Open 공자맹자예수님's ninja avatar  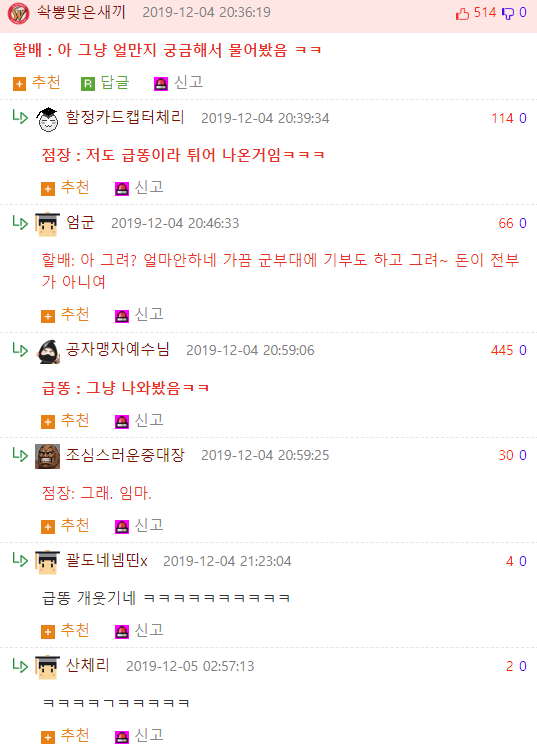(x=47, y=352)
